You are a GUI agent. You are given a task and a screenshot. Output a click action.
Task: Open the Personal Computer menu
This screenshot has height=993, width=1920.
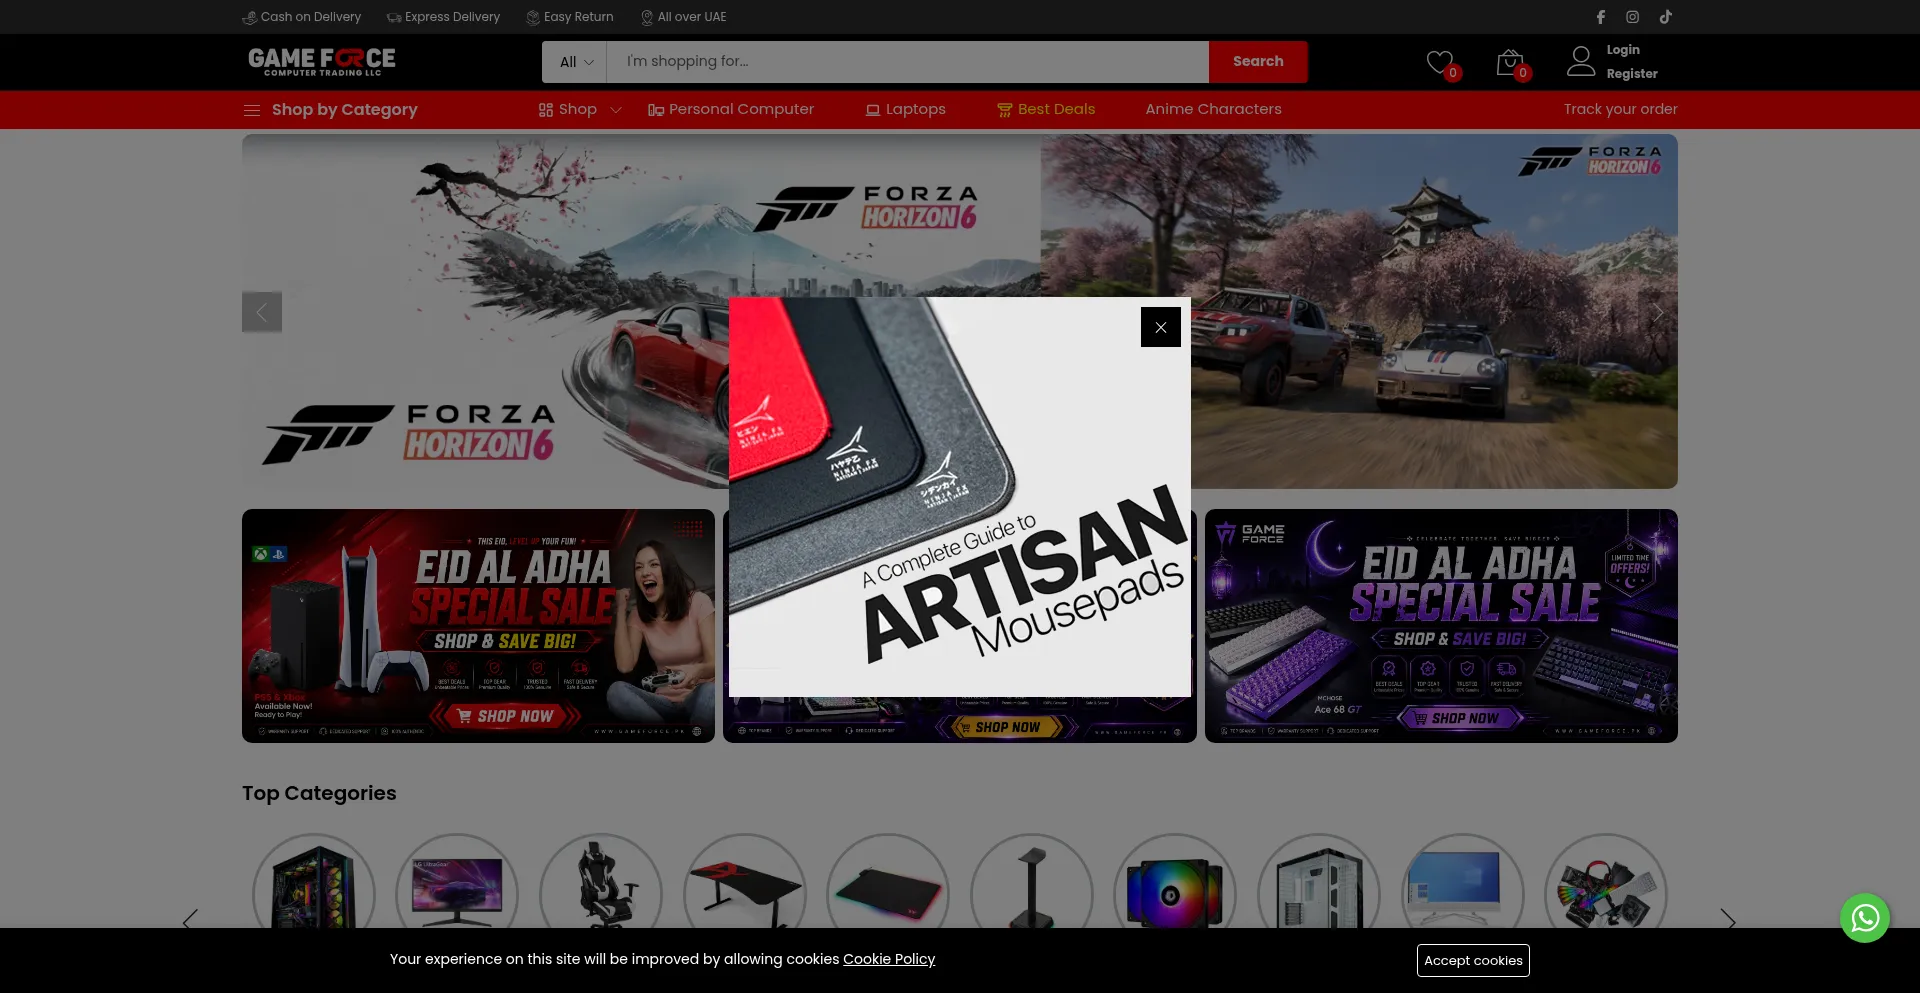[x=731, y=110]
